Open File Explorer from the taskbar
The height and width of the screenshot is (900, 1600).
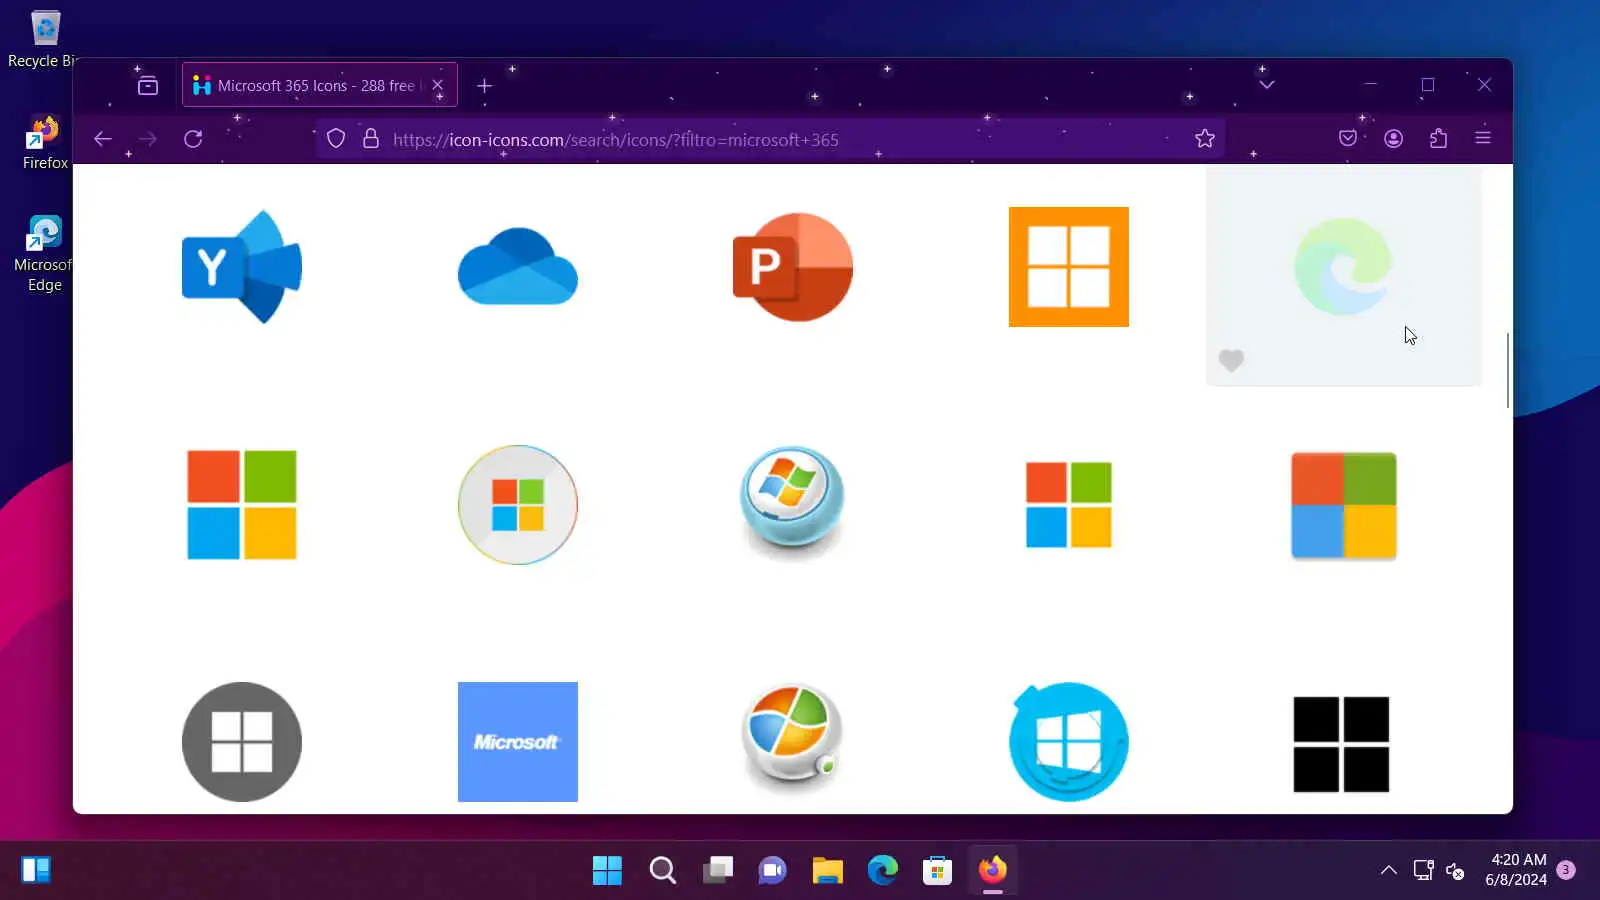(x=827, y=870)
